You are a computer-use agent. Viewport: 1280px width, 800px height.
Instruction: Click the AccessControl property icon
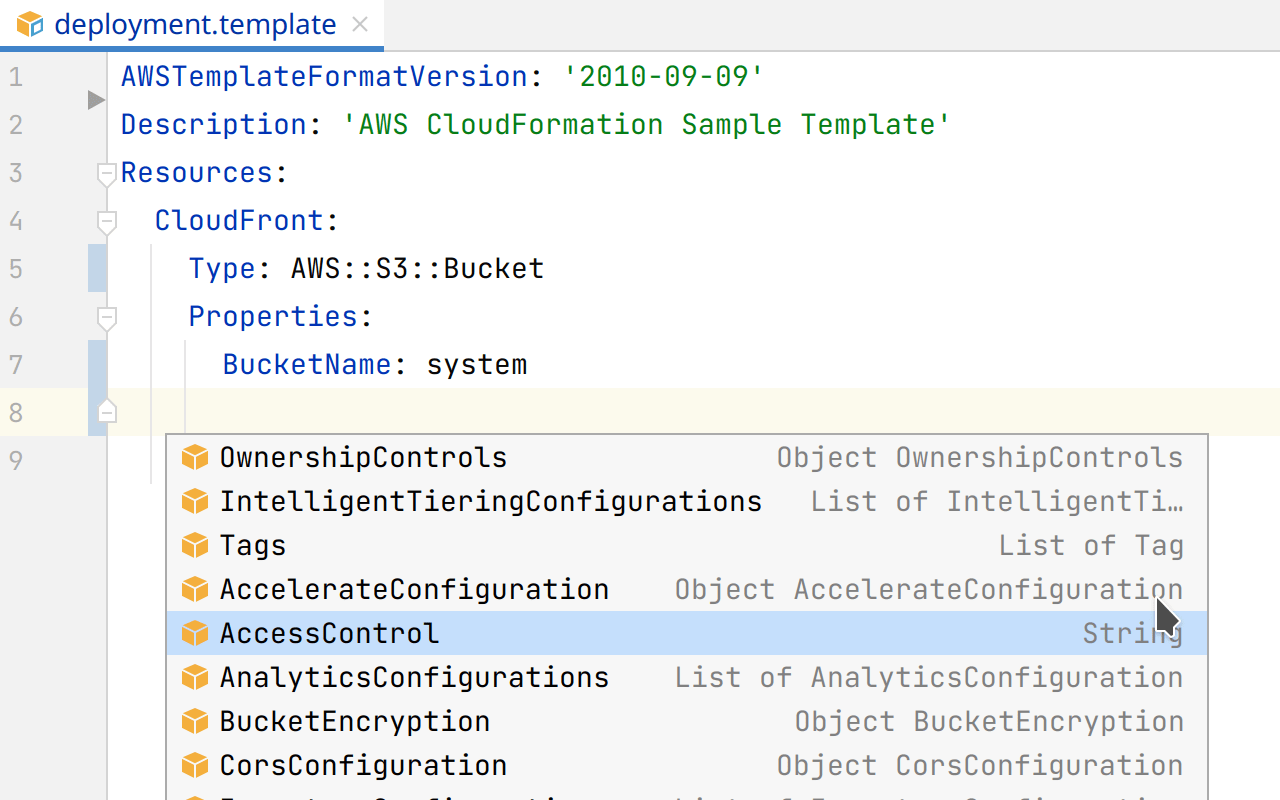coord(194,634)
